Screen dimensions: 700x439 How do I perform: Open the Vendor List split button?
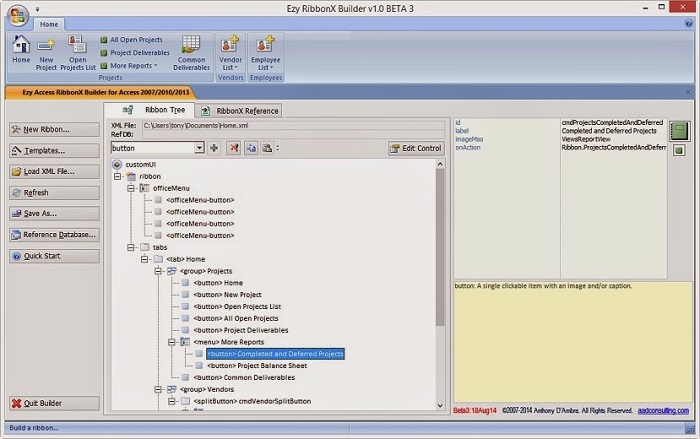[230, 53]
